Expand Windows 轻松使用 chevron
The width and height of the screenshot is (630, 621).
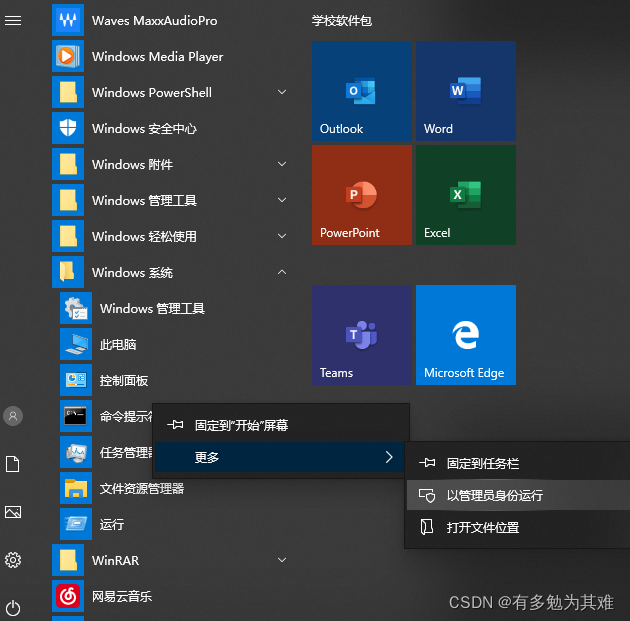[282, 236]
